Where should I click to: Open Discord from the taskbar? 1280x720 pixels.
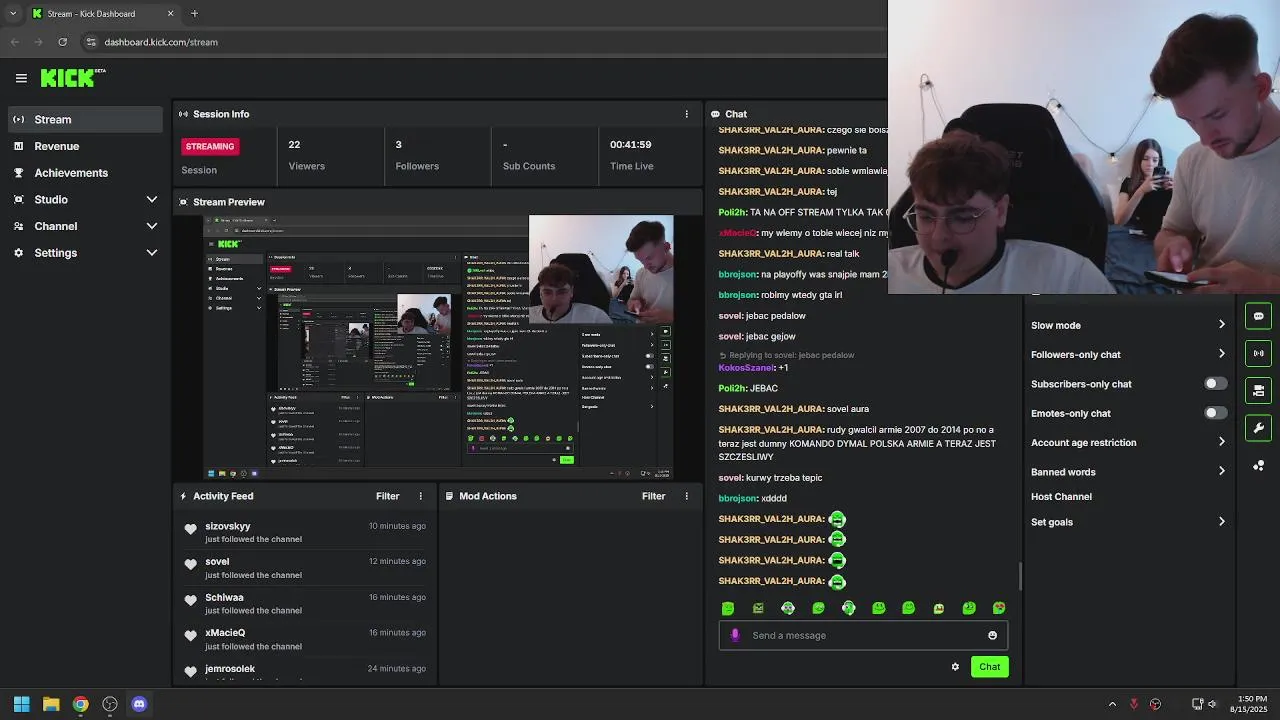[x=139, y=704]
